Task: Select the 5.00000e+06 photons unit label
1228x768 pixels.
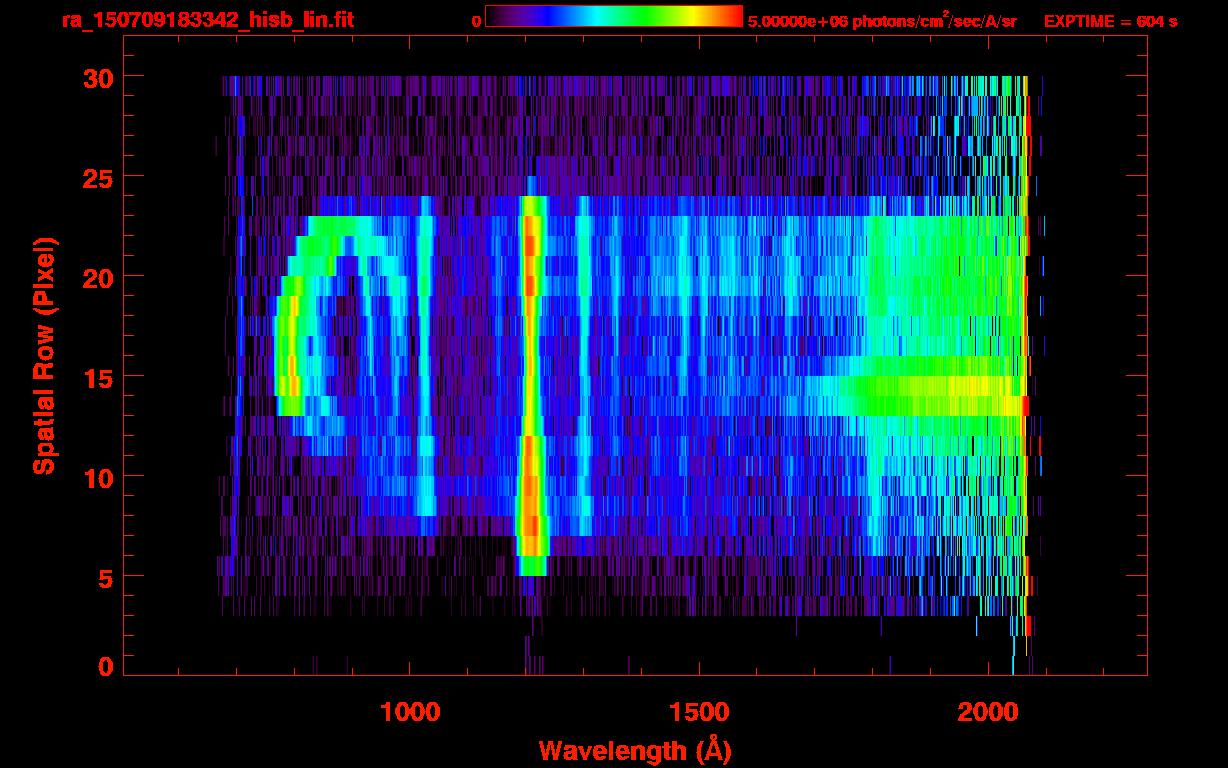Action: click(881, 20)
